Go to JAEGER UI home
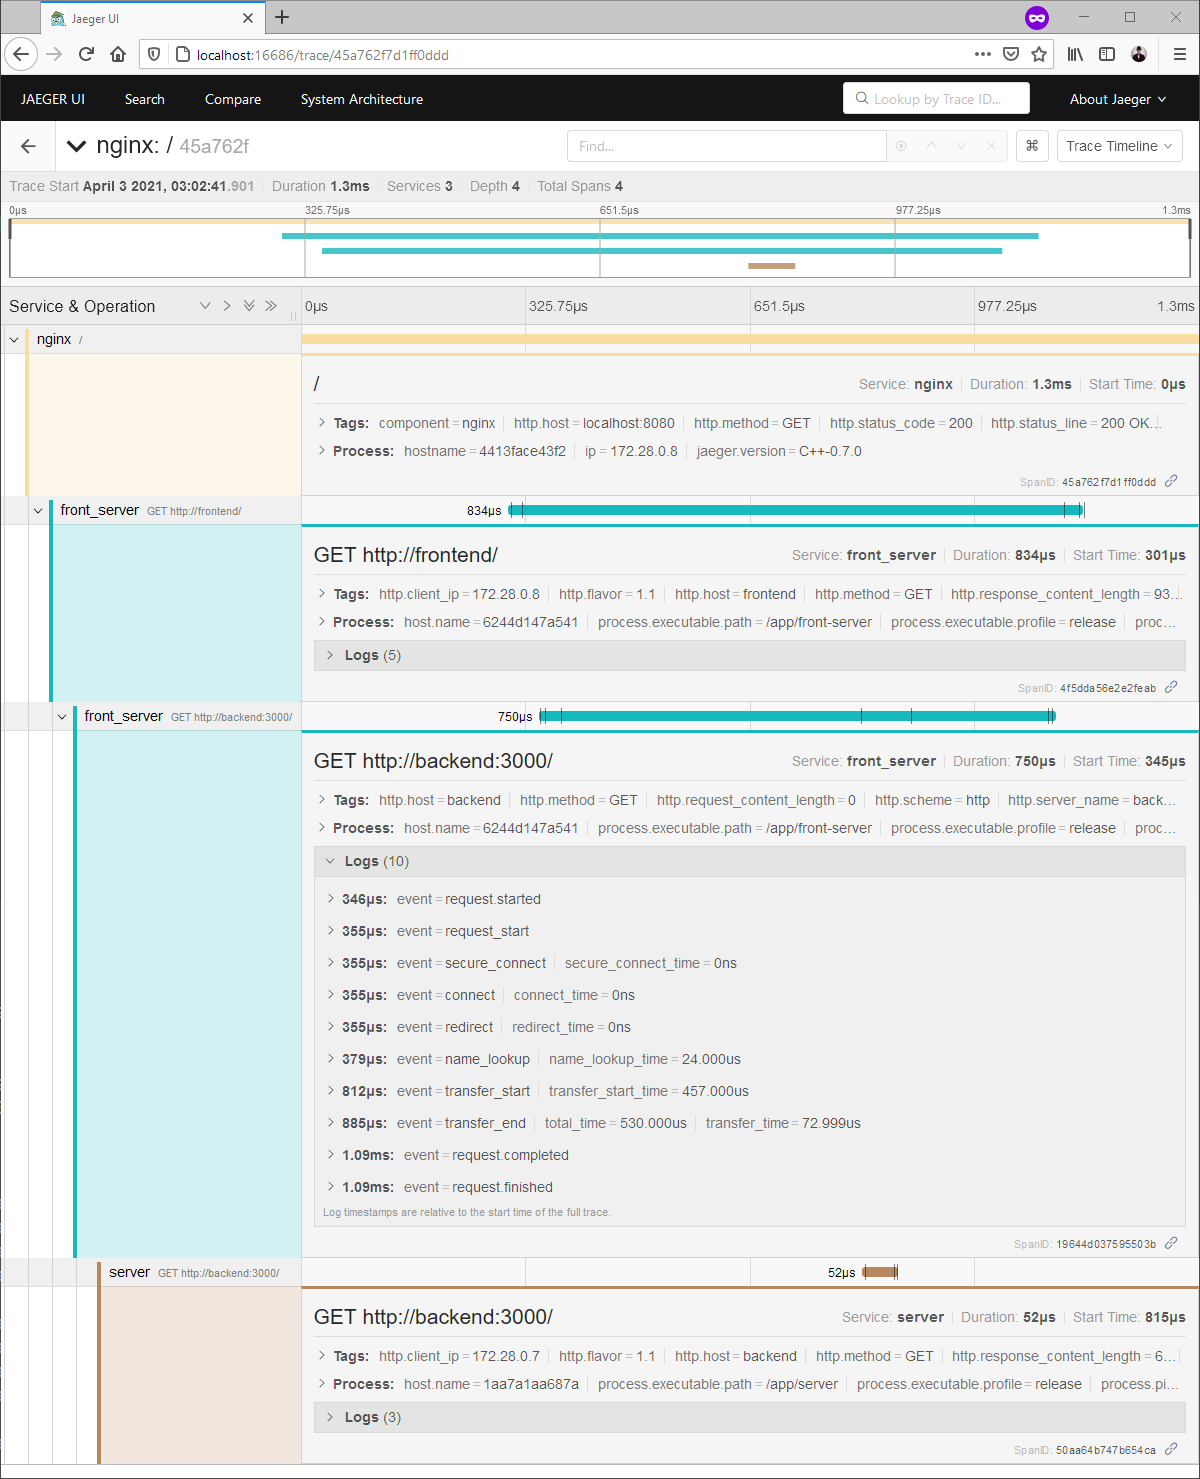 pos(53,99)
